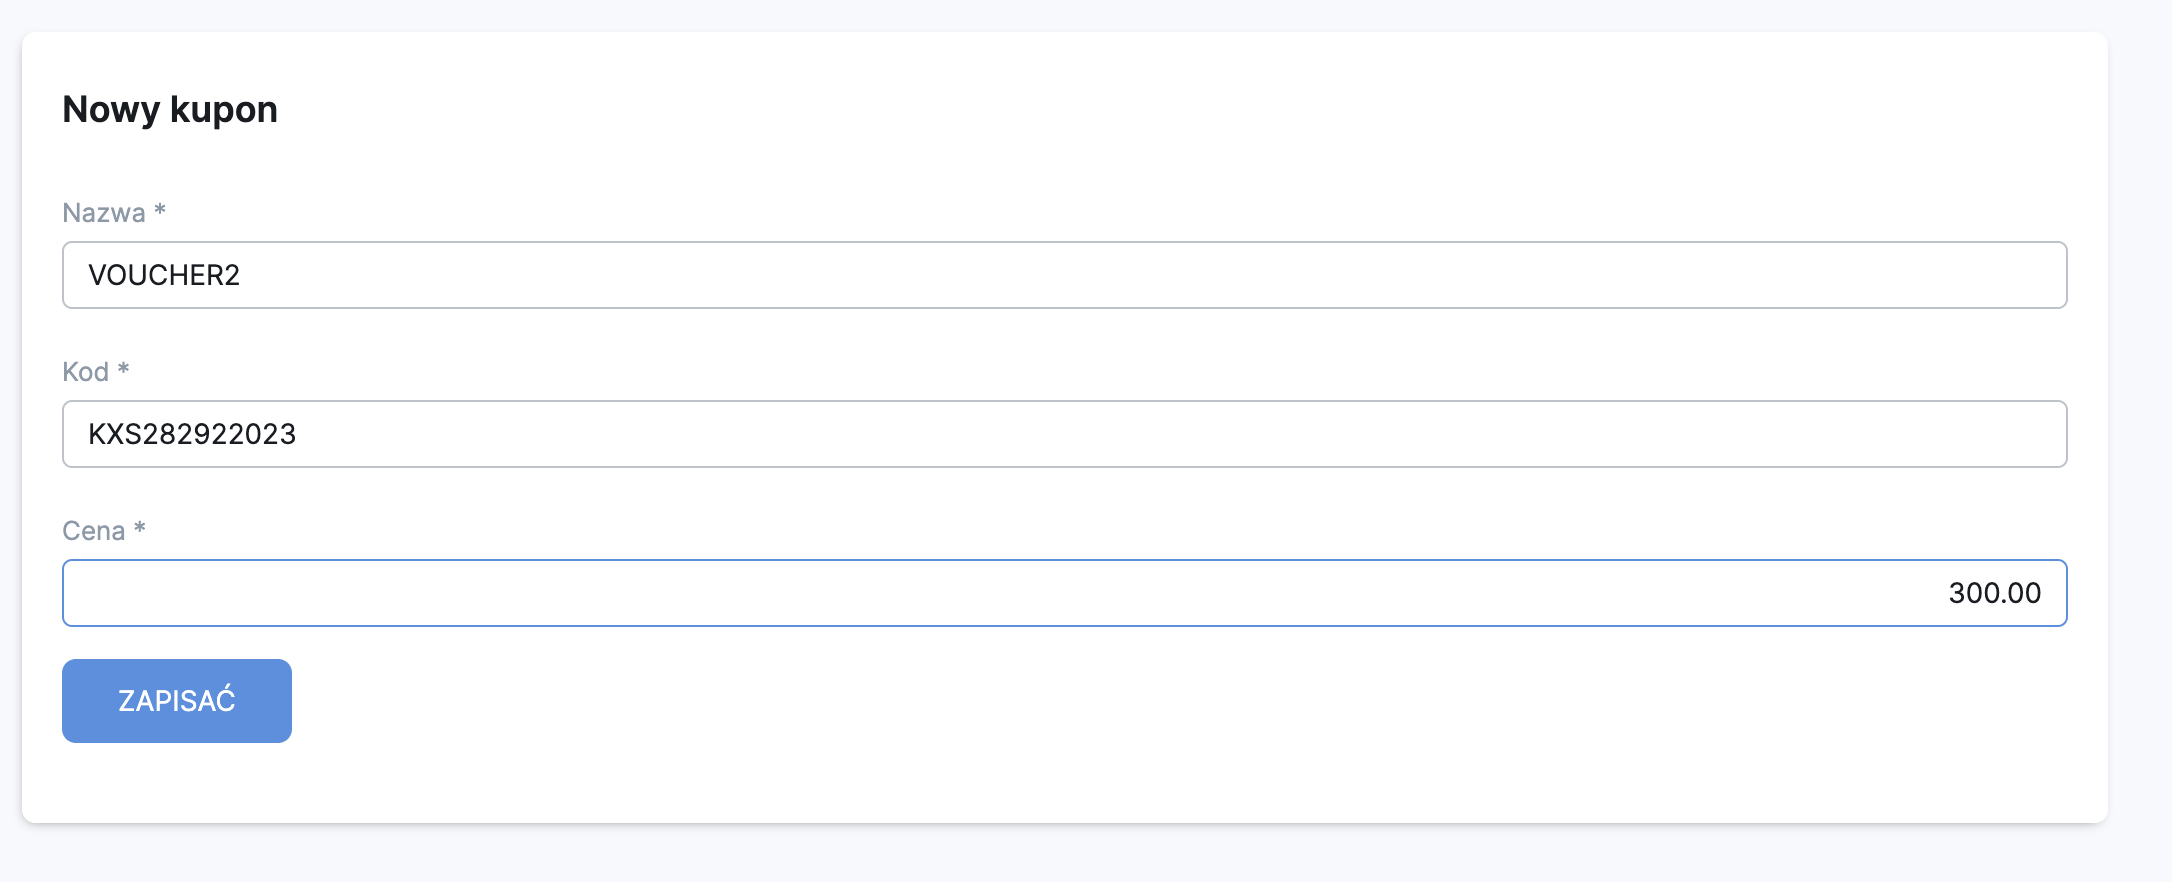Viewport: 2172px width, 882px height.
Task: Click the required asterisk beside Nazwa
Action: pos(160,211)
